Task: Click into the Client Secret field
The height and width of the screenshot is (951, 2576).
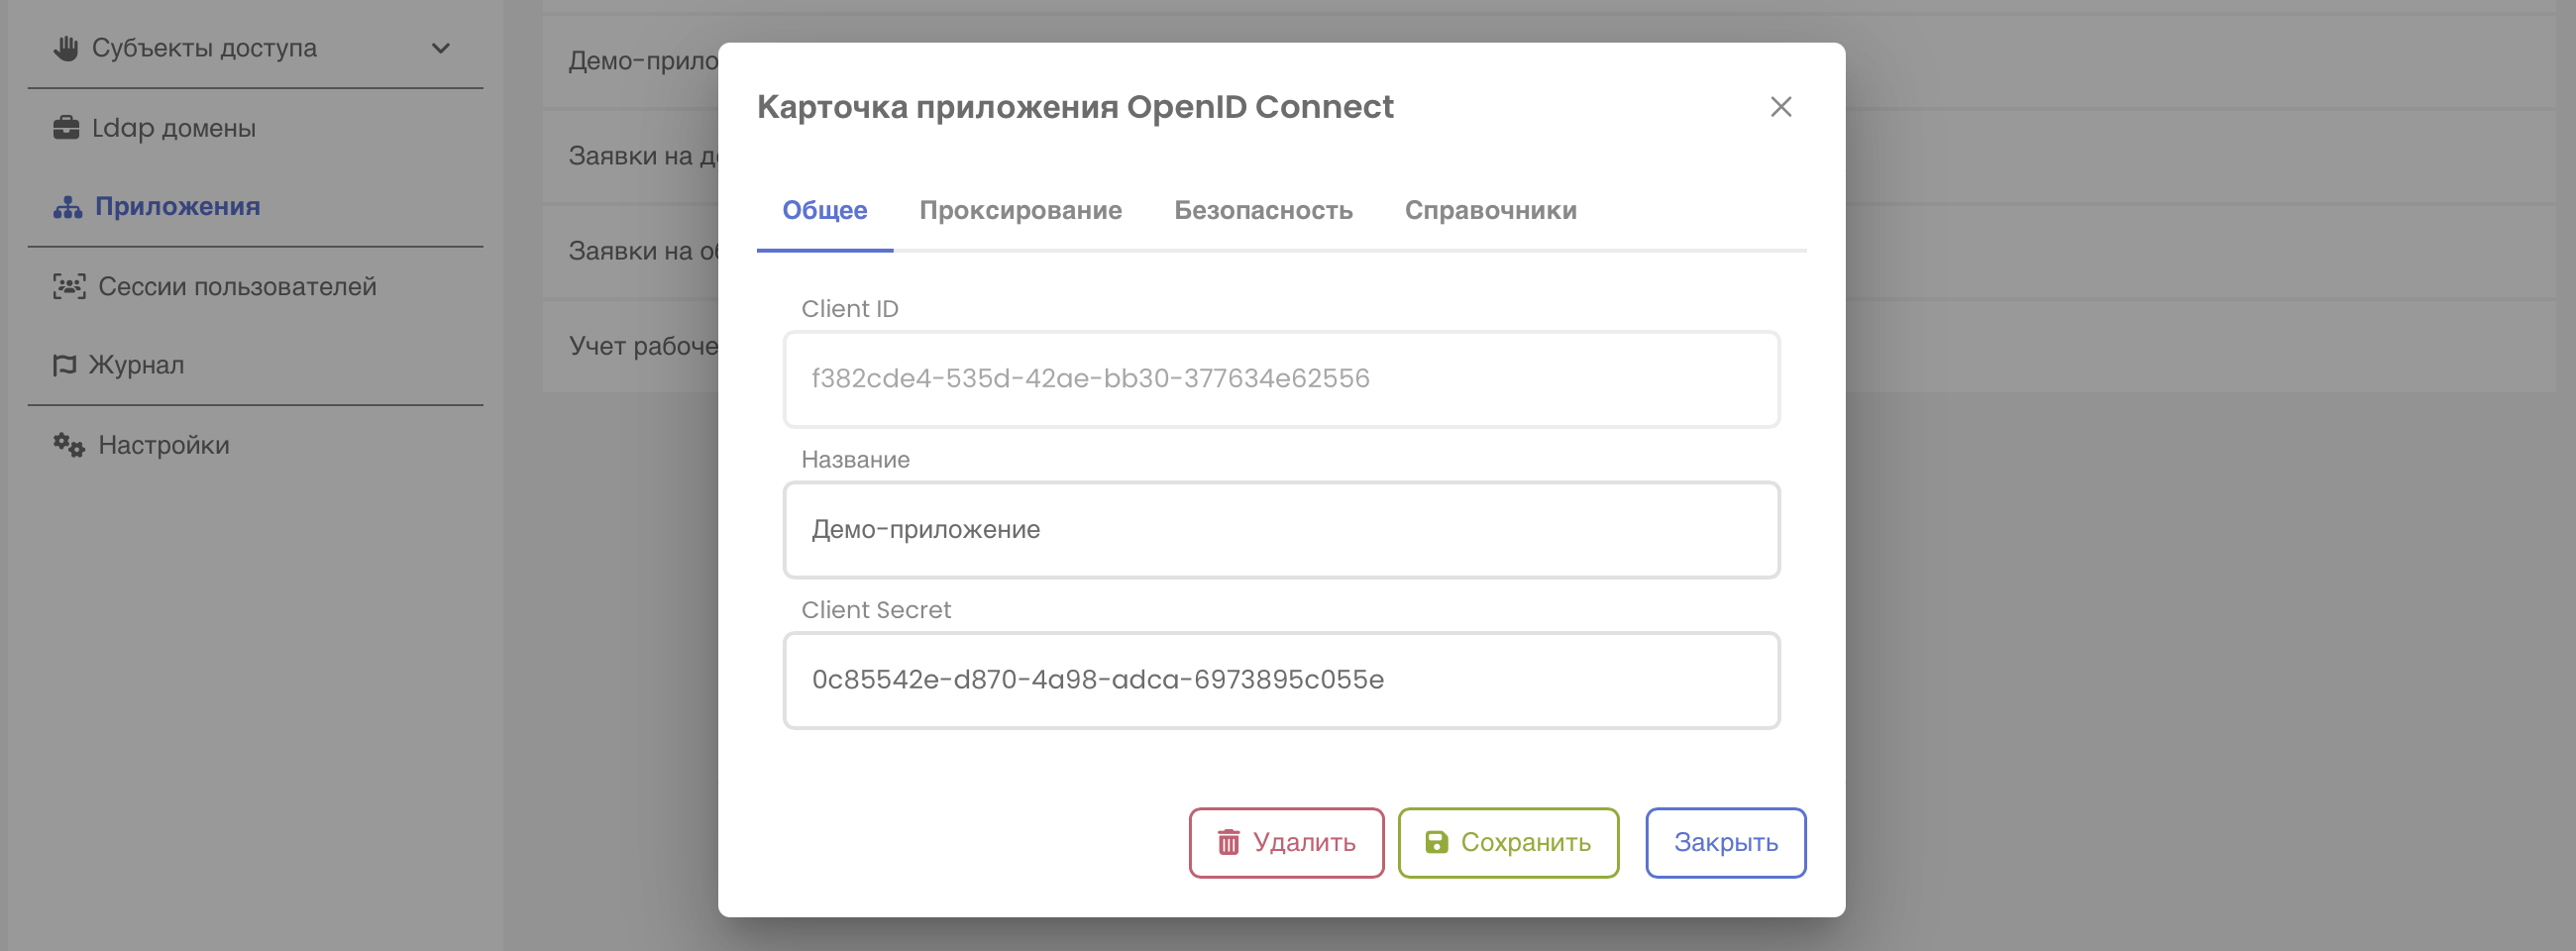Action: (1281, 680)
